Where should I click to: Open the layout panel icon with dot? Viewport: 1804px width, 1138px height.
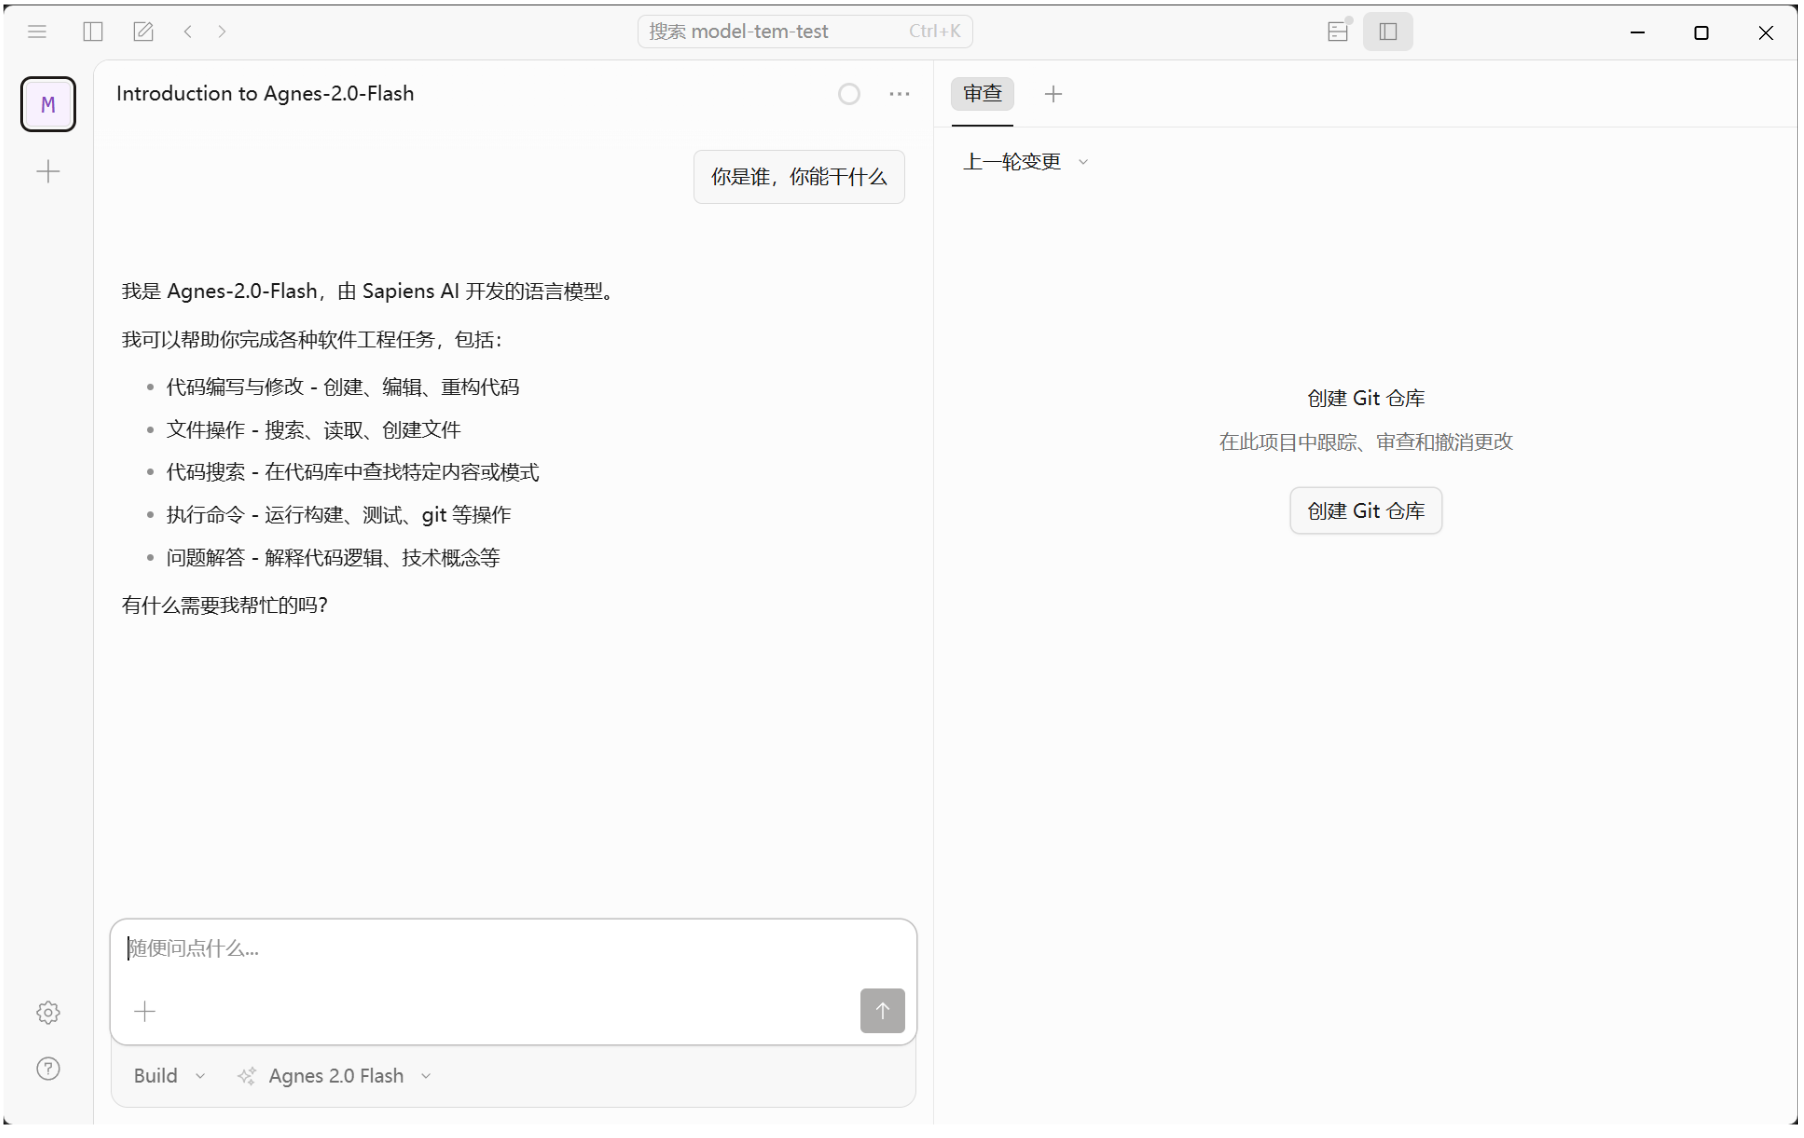click(1338, 32)
